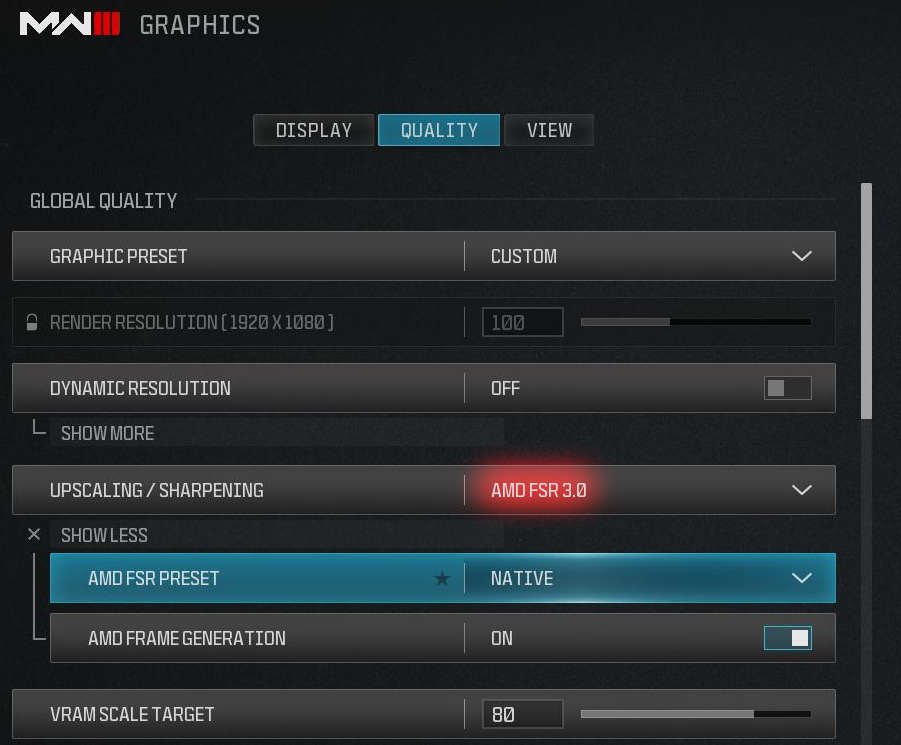Screen dimensions: 901x745
Task: Disable the AMD Frame Generation switch
Action: coord(787,638)
